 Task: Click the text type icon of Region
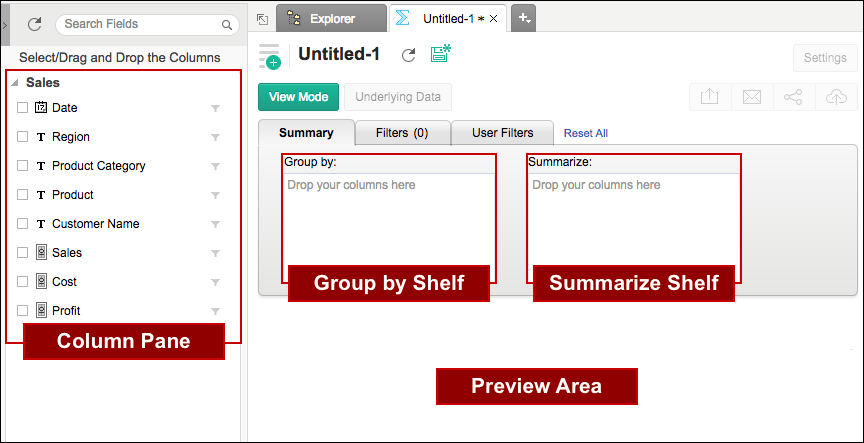[x=41, y=137]
